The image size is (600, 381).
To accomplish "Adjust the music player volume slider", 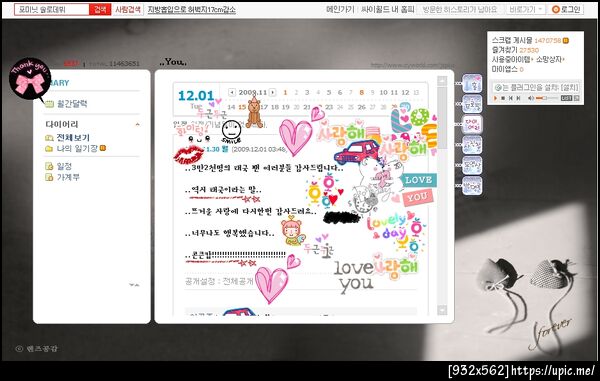I will point(546,98).
